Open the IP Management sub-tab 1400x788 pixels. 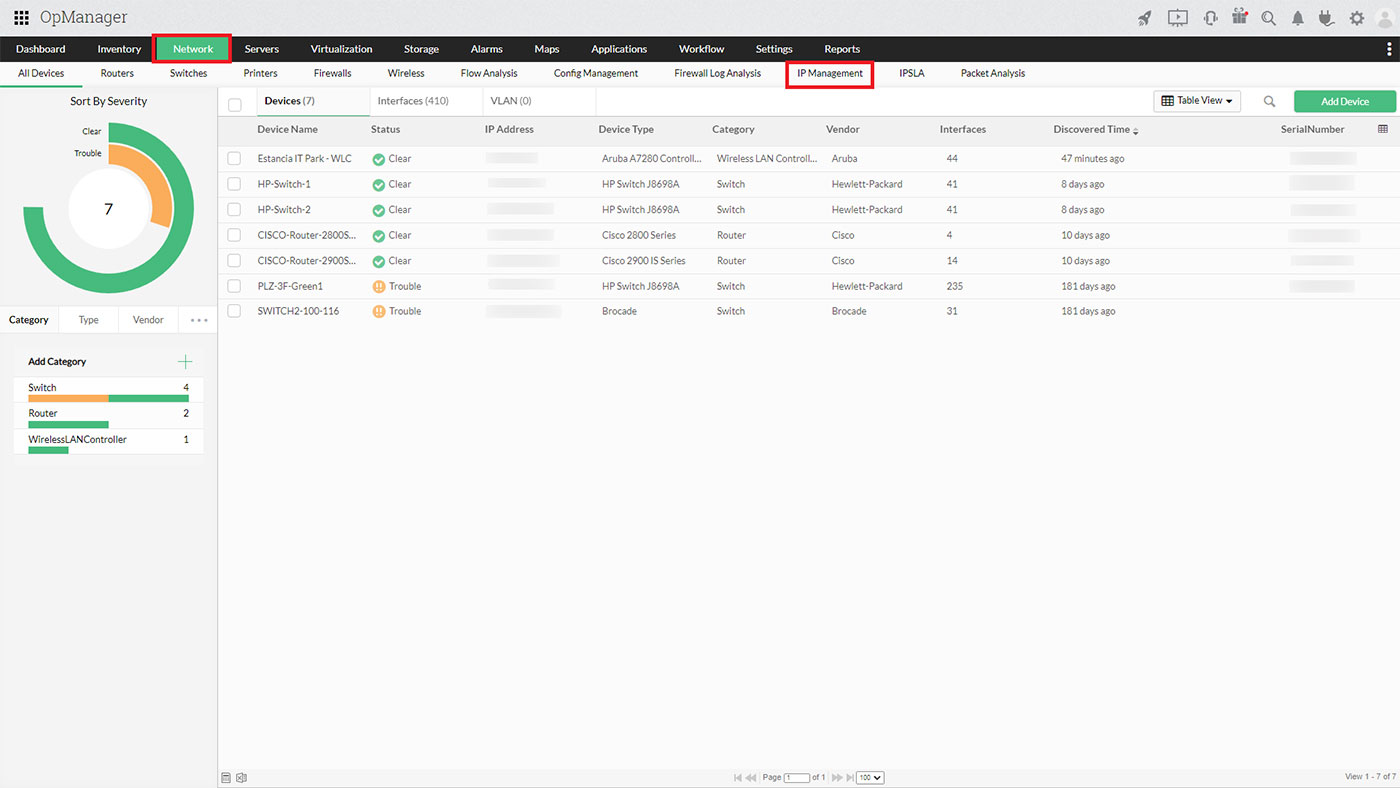click(830, 74)
